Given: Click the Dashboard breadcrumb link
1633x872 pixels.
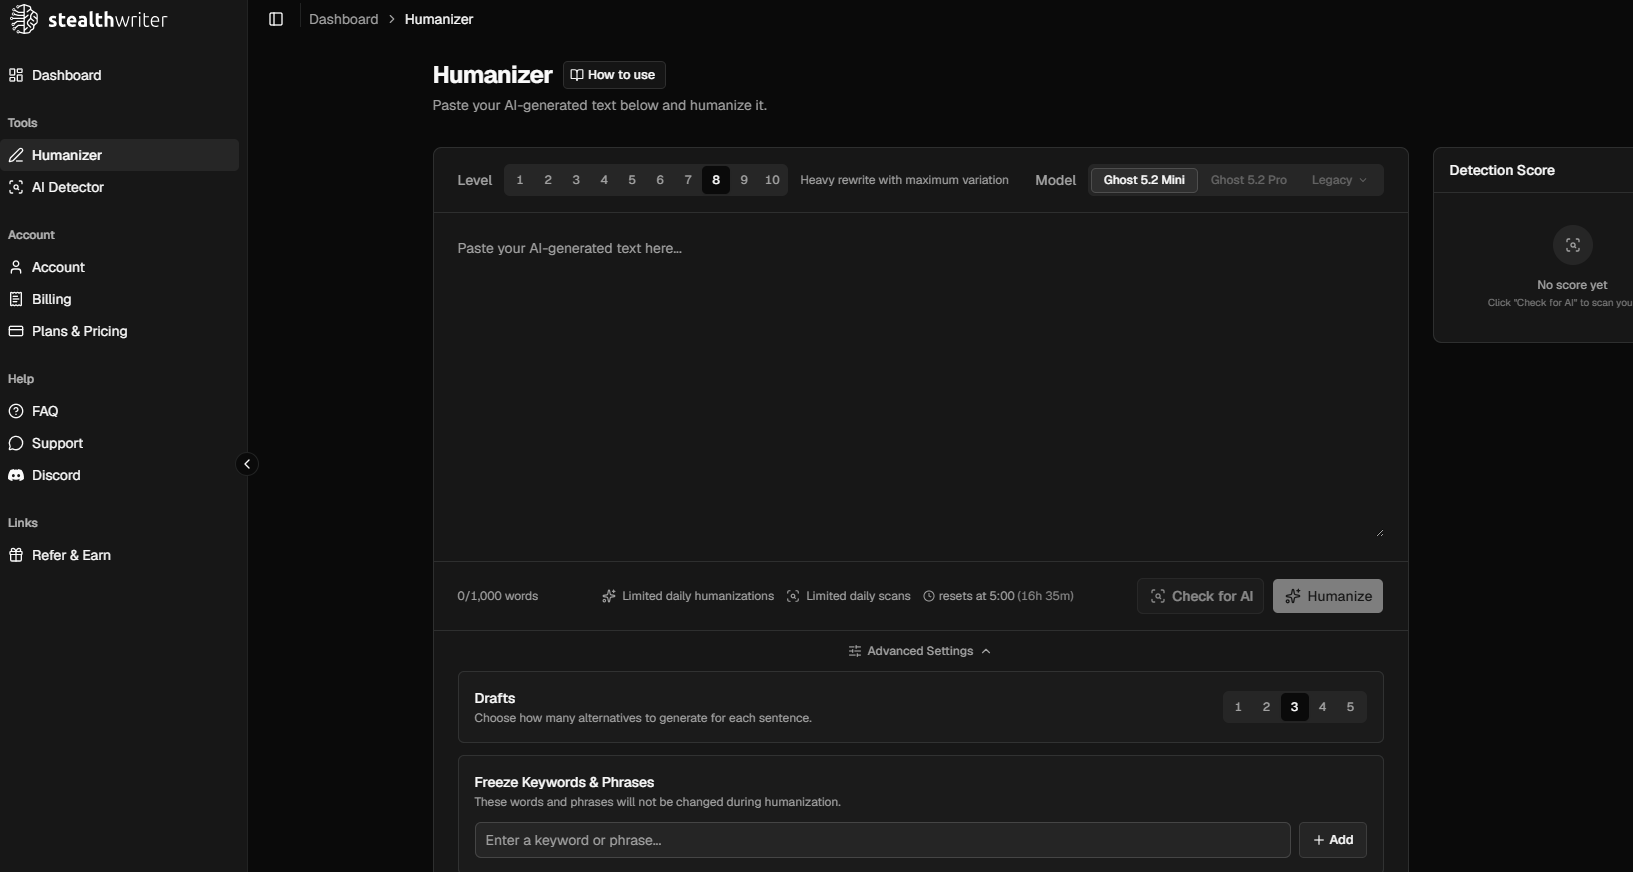Looking at the screenshot, I should click(x=343, y=19).
